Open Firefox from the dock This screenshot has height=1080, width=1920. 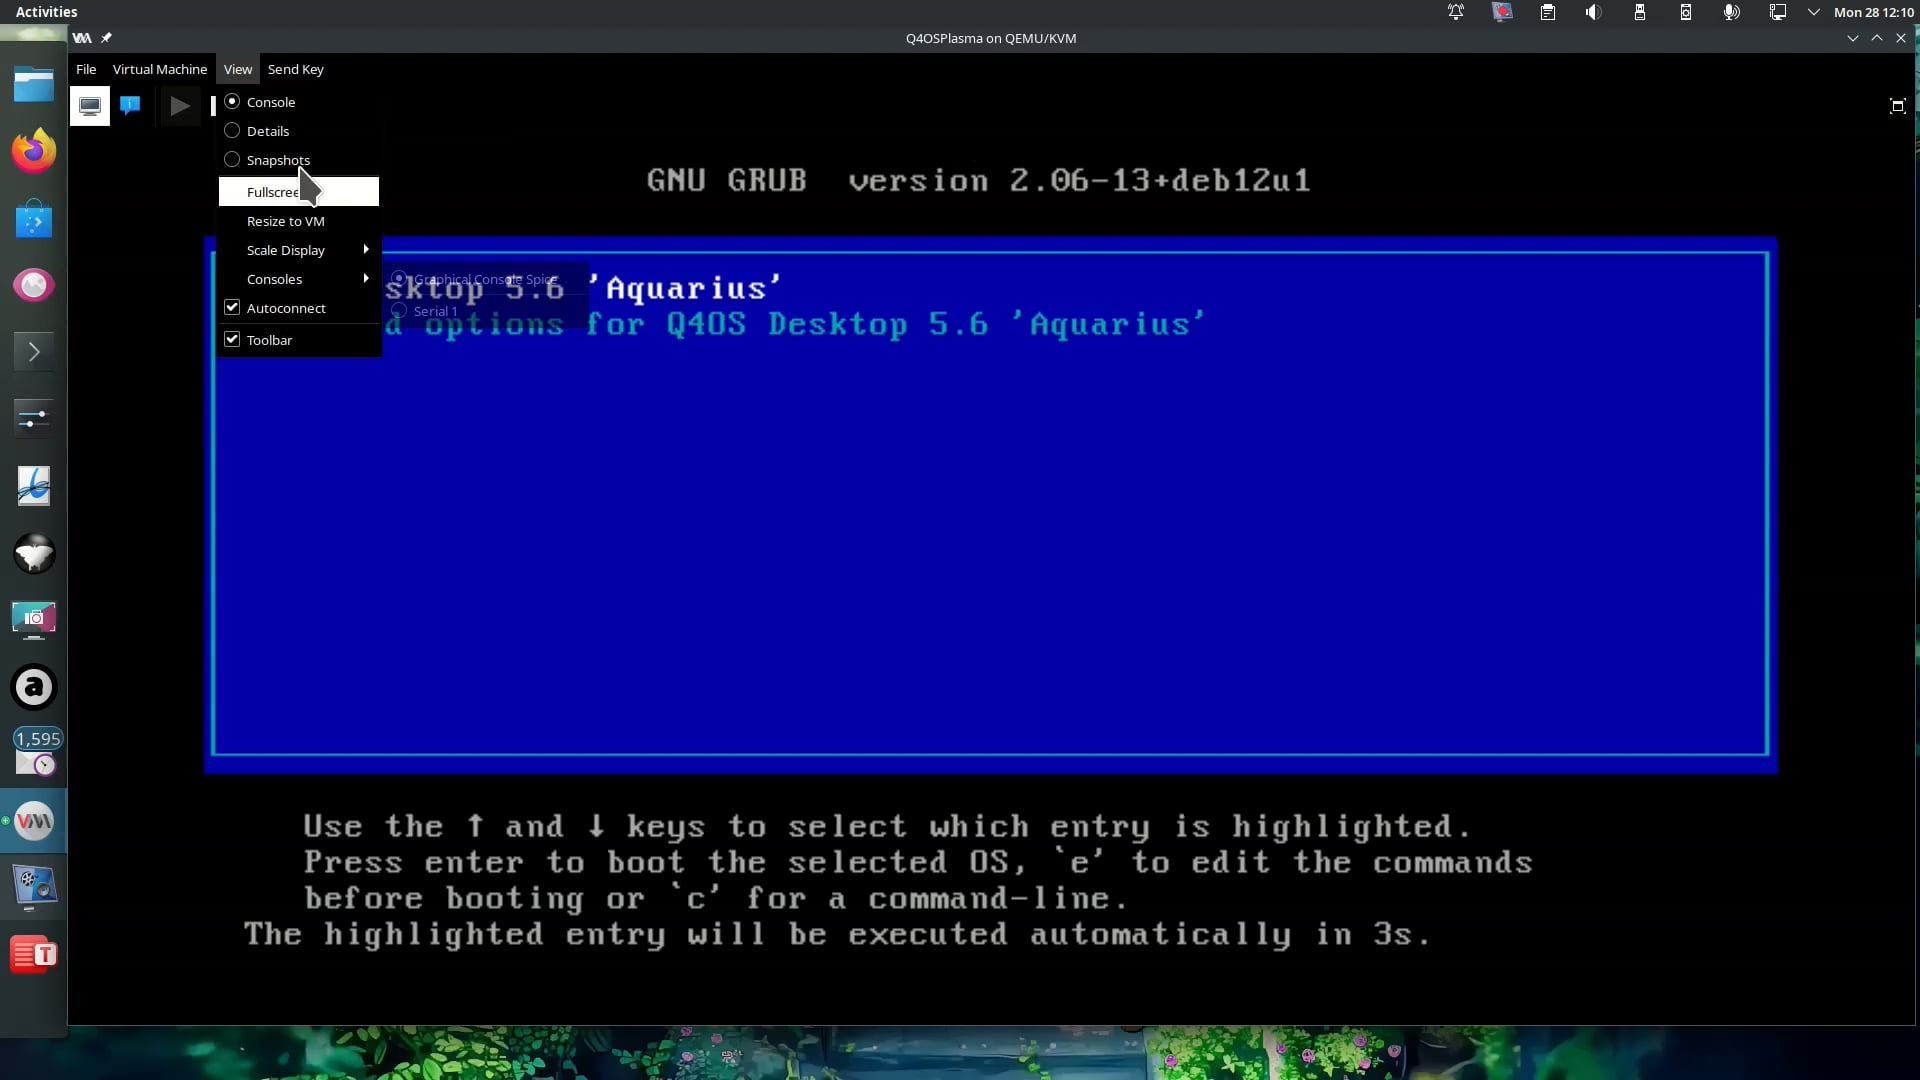coord(33,151)
